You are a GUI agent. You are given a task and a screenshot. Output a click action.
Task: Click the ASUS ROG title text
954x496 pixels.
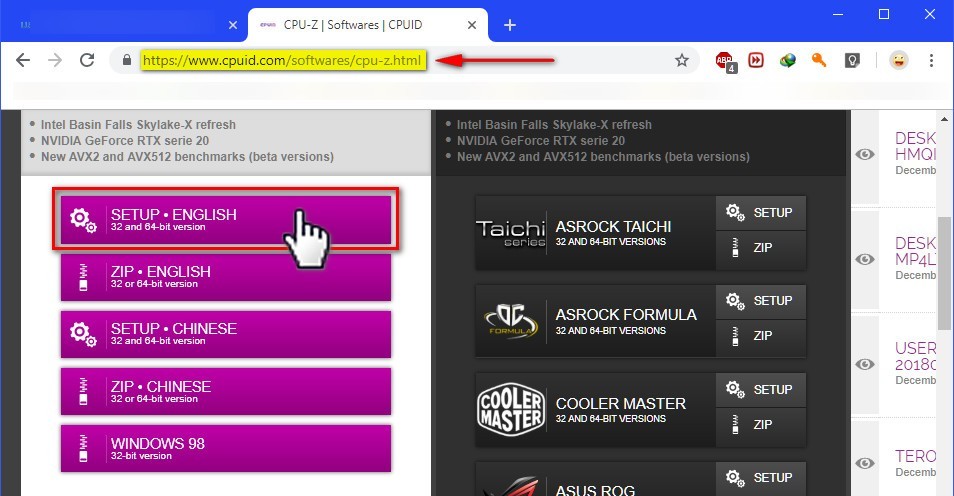pos(595,490)
